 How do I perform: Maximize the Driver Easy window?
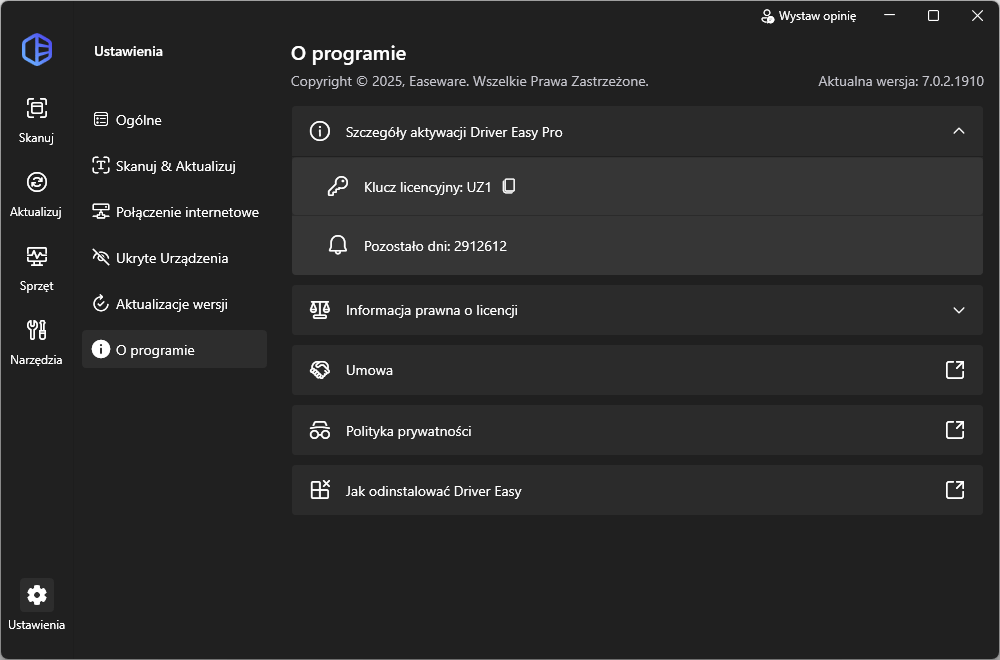(x=933, y=15)
